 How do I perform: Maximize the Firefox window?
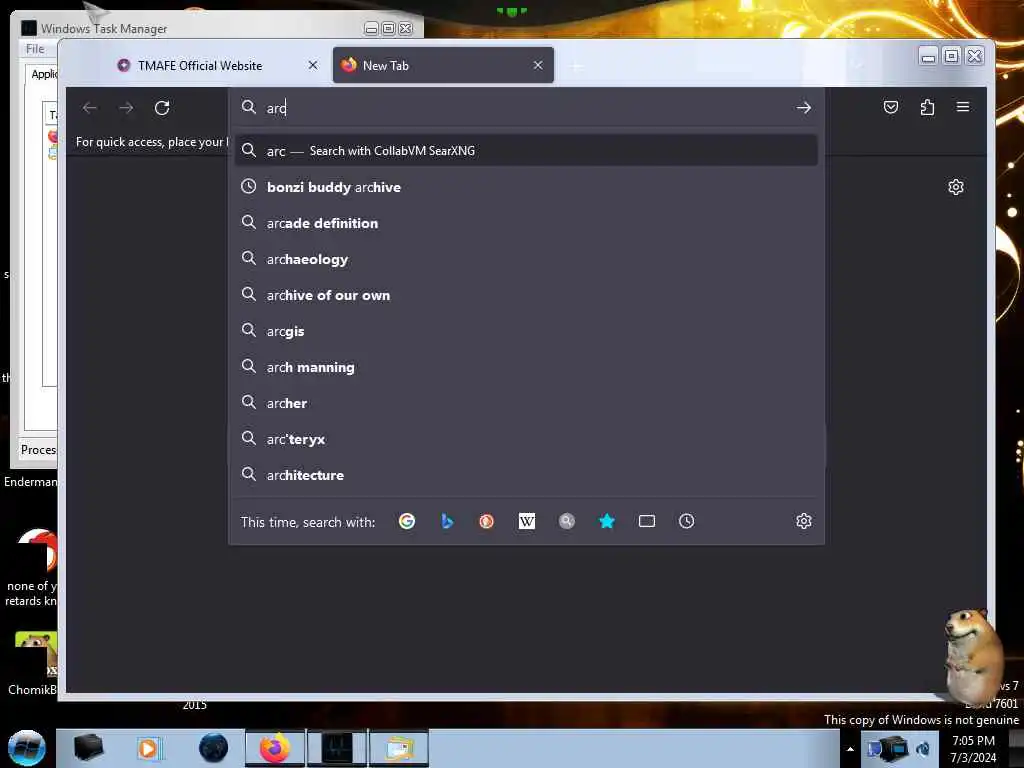coord(952,57)
